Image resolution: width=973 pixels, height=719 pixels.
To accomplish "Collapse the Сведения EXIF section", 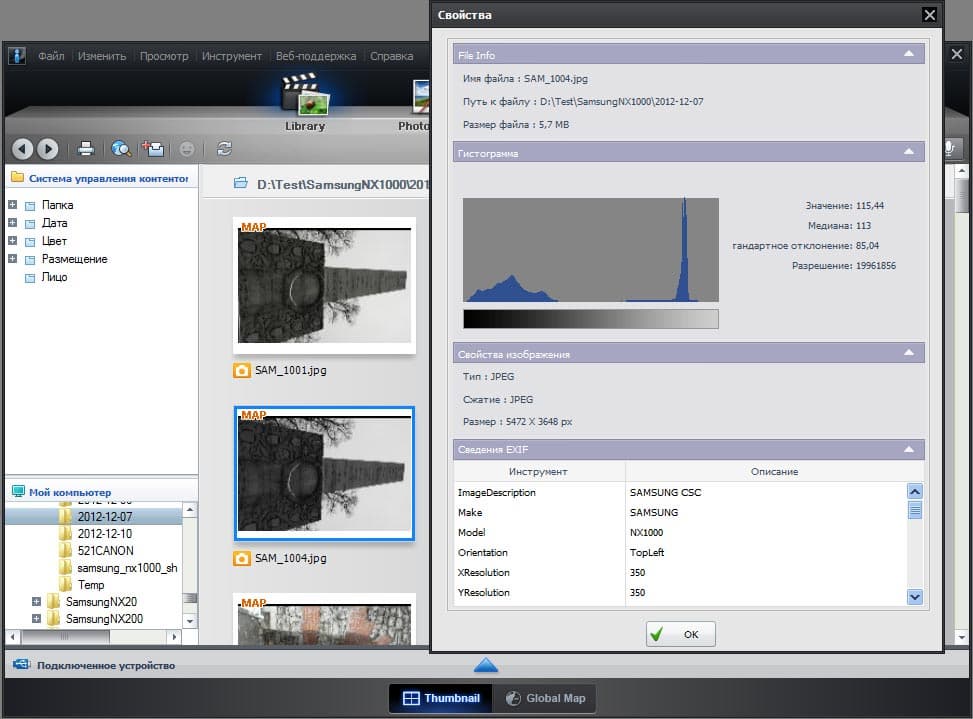I will coord(908,450).
